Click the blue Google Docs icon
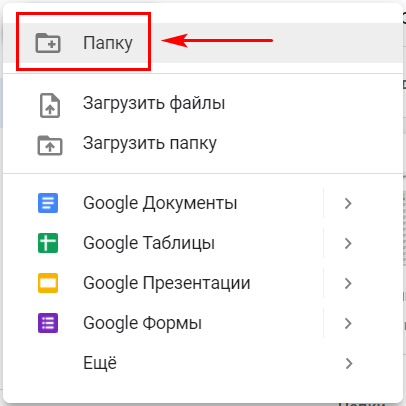This screenshot has width=406, height=406. click(48, 203)
